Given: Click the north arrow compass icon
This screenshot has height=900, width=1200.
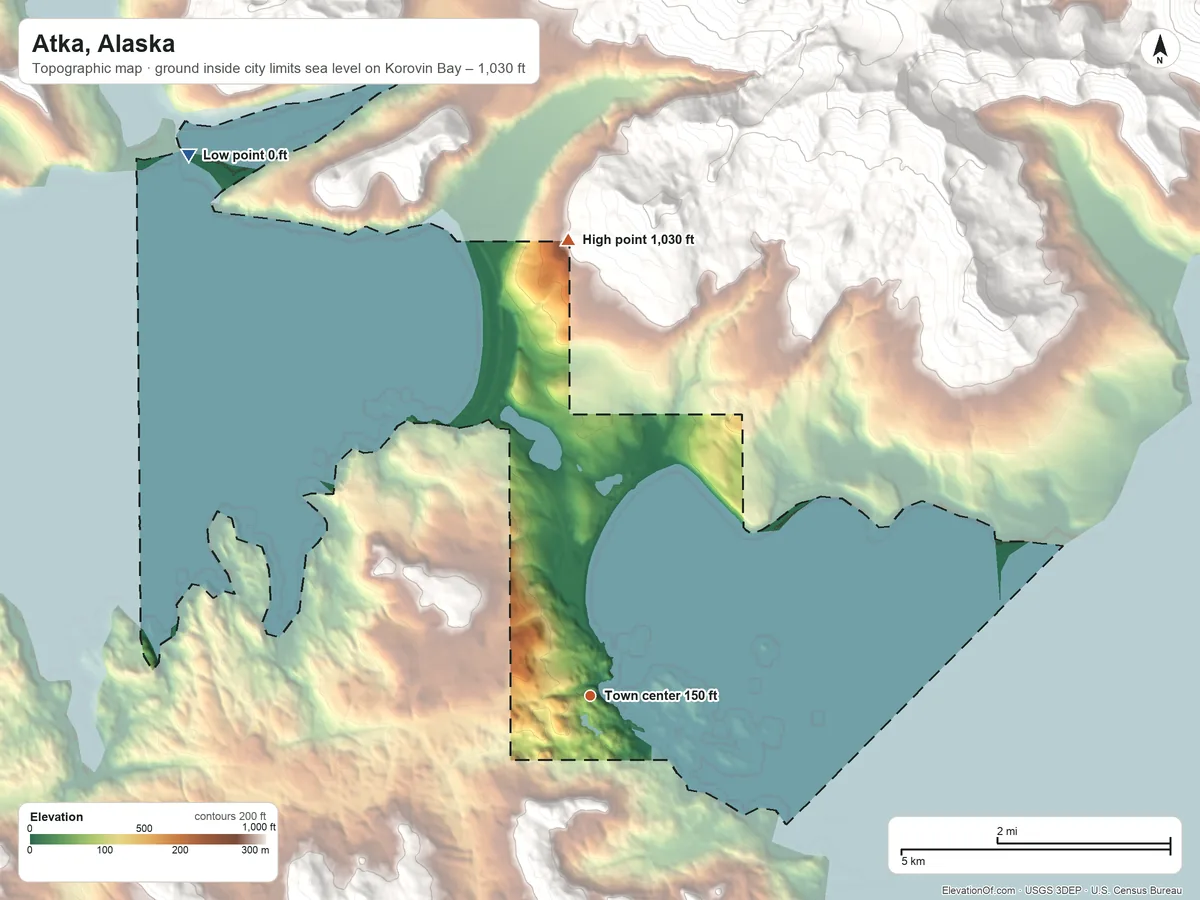Looking at the screenshot, I should tap(1159, 49).
